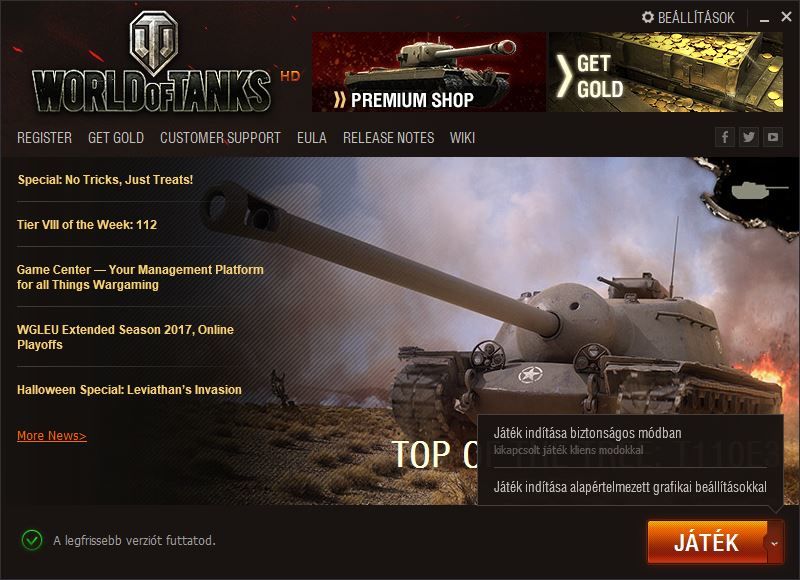800x580 pixels.
Task: Open the Premium Shop banner
Action: [429, 72]
